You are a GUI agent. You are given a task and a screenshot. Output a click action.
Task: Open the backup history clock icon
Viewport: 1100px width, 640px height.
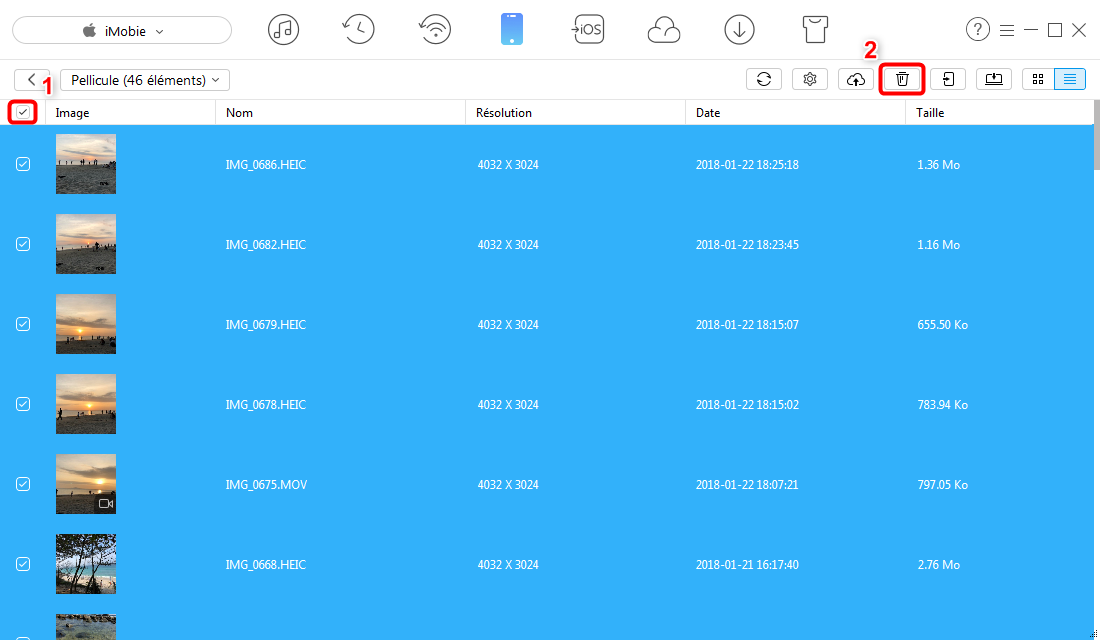pyautogui.click(x=358, y=30)
